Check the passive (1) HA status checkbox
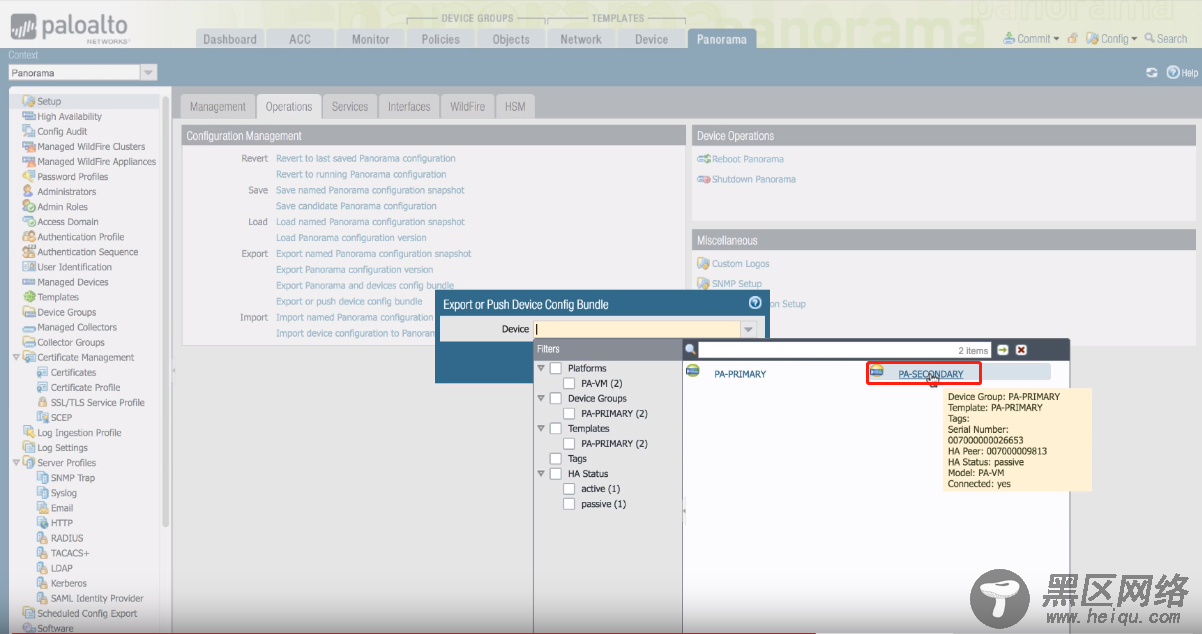The image size is (1202, 634). coord(569,504)
